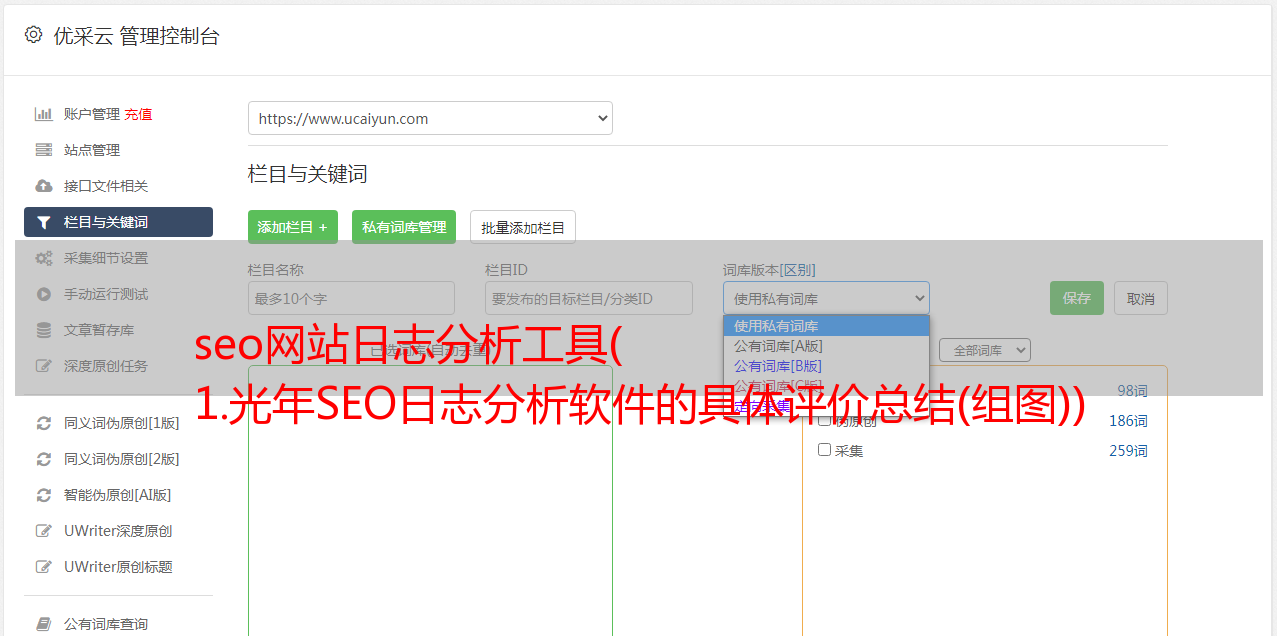Click the book icon for 公有词库查询

(x=44, y=624)
